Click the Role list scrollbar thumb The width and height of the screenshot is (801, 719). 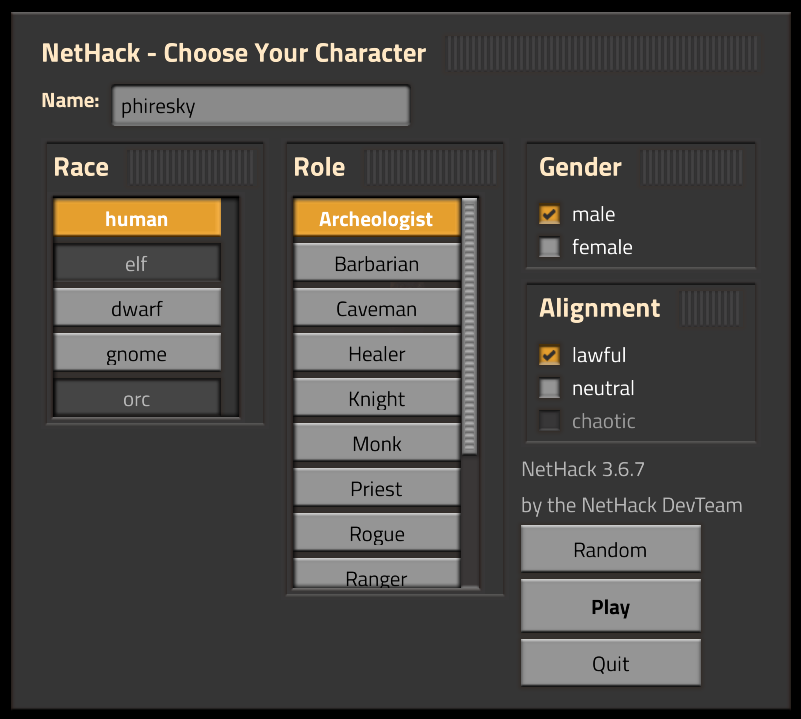pyautogui.click(x=469, y=327)
